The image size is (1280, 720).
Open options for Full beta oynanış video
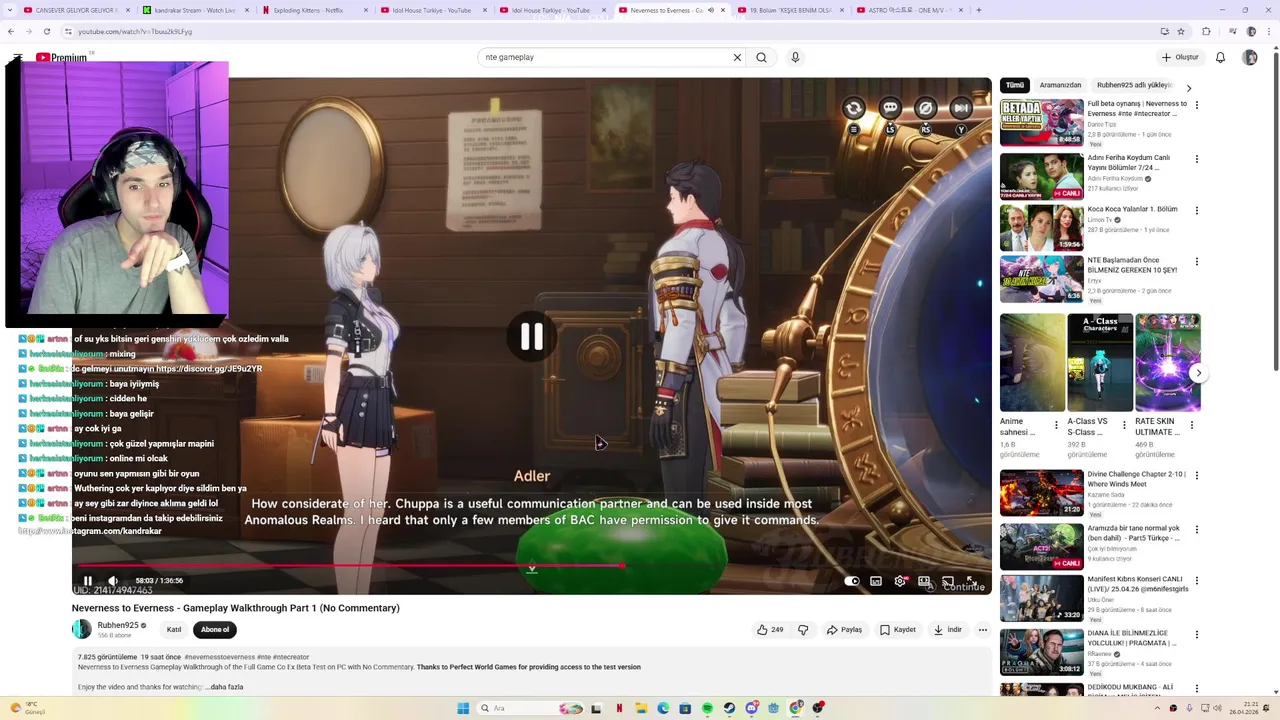point(1196,105)
